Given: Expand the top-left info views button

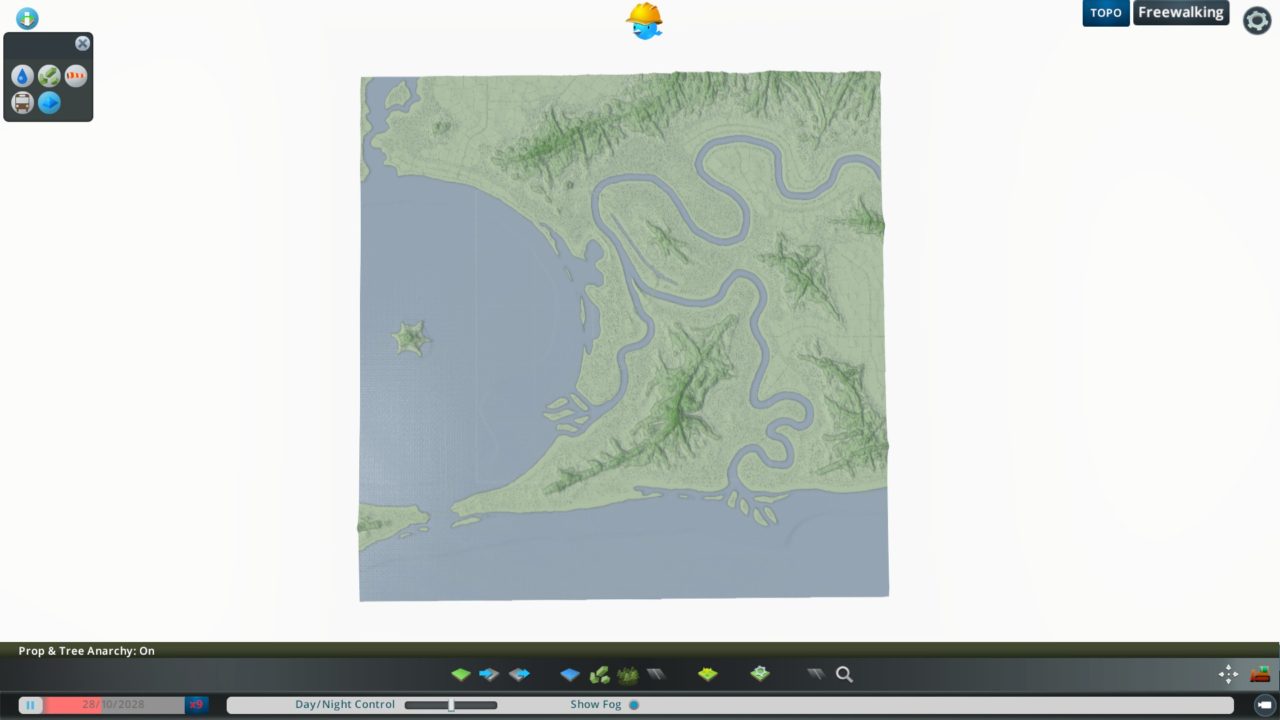Looking at the screenshot, I should coord(27,18).
